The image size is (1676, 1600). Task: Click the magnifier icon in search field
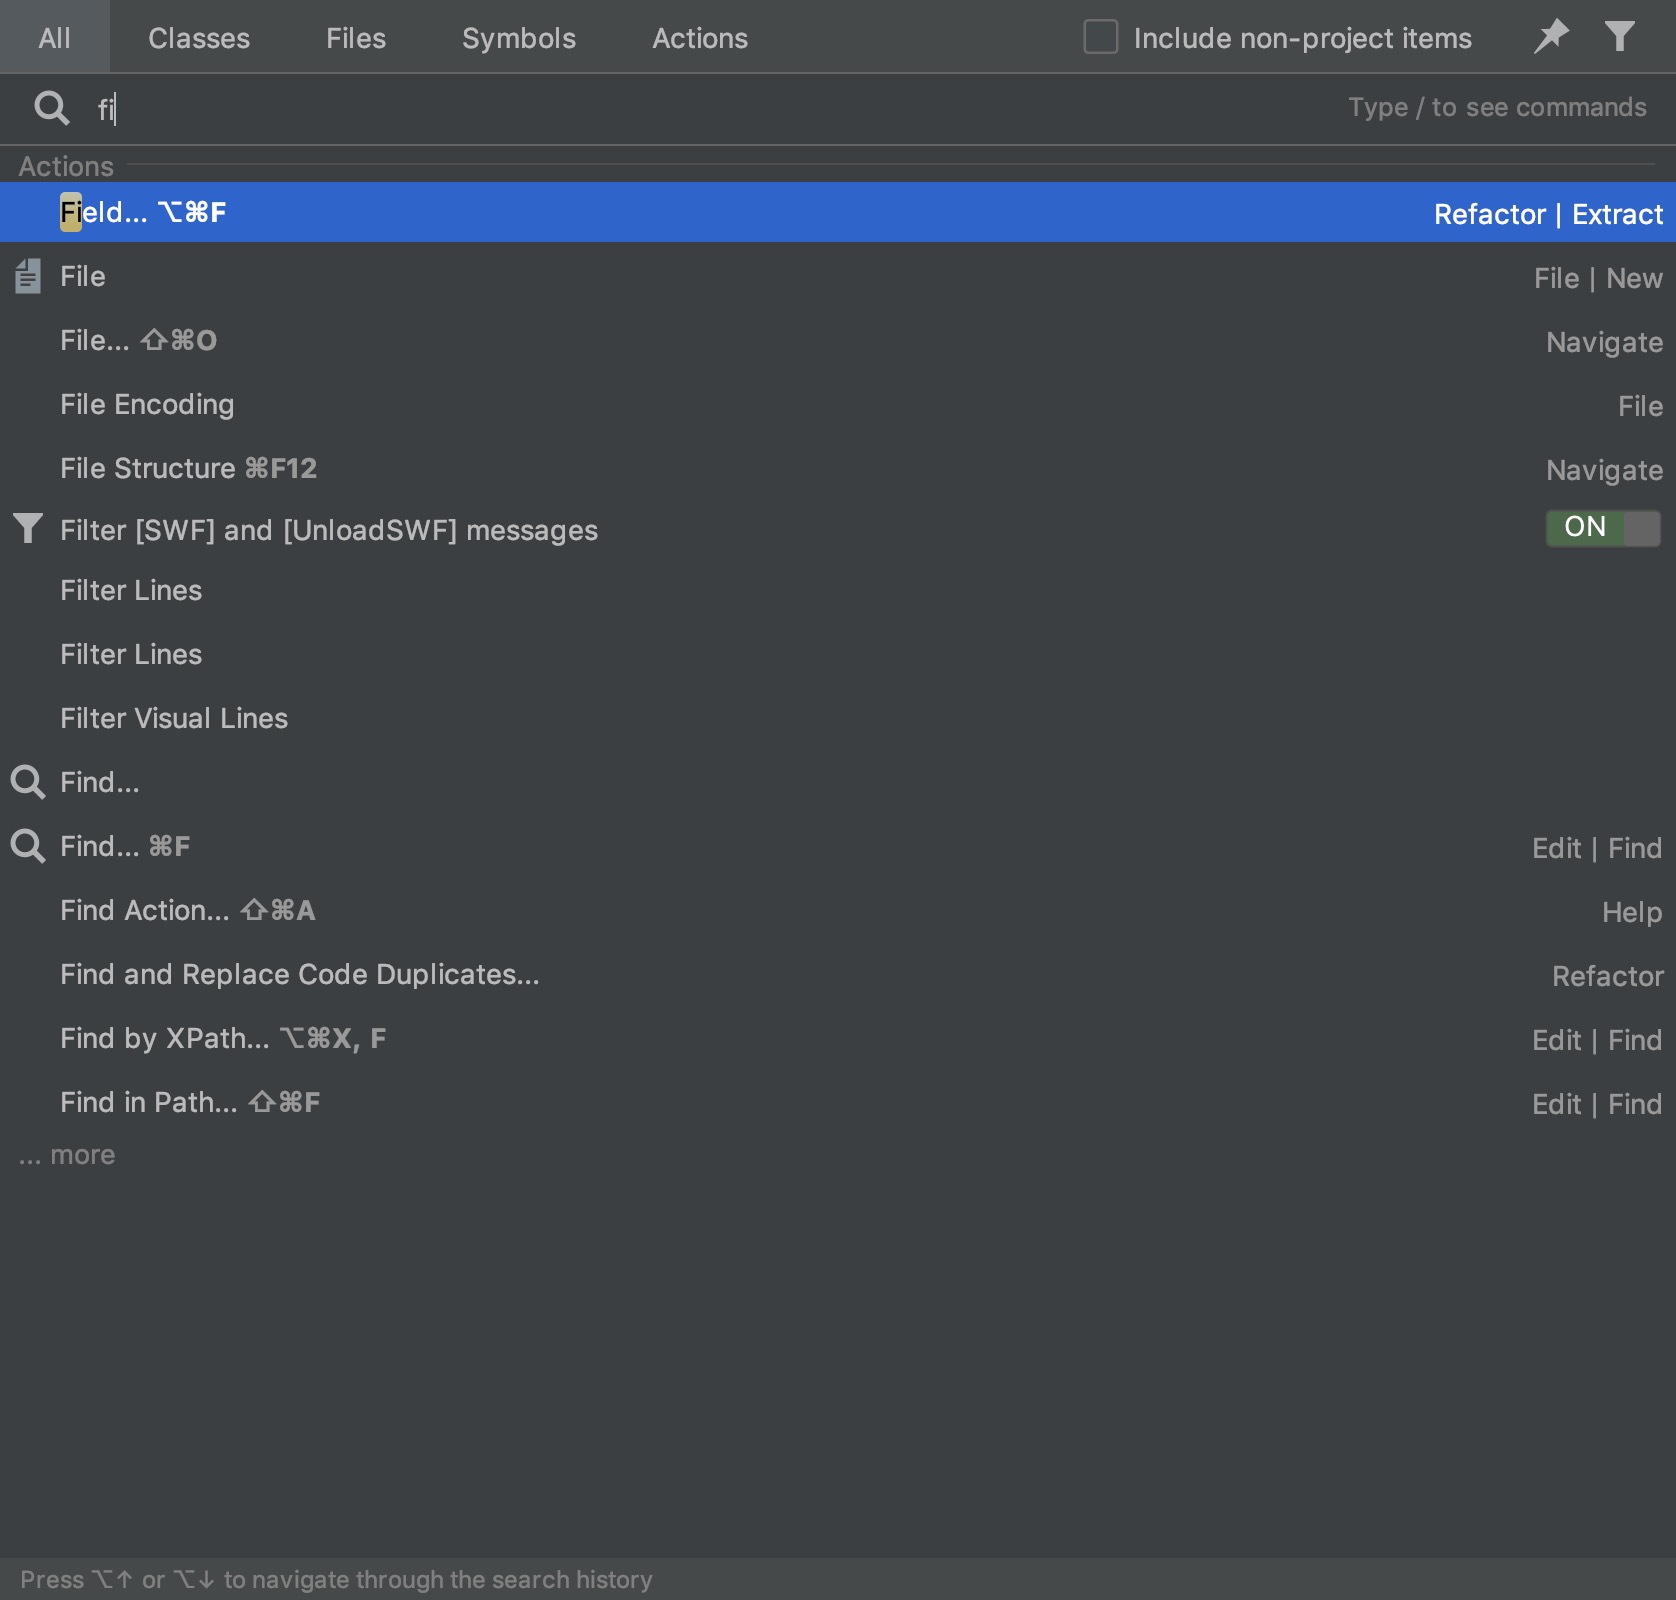point(51,108)
